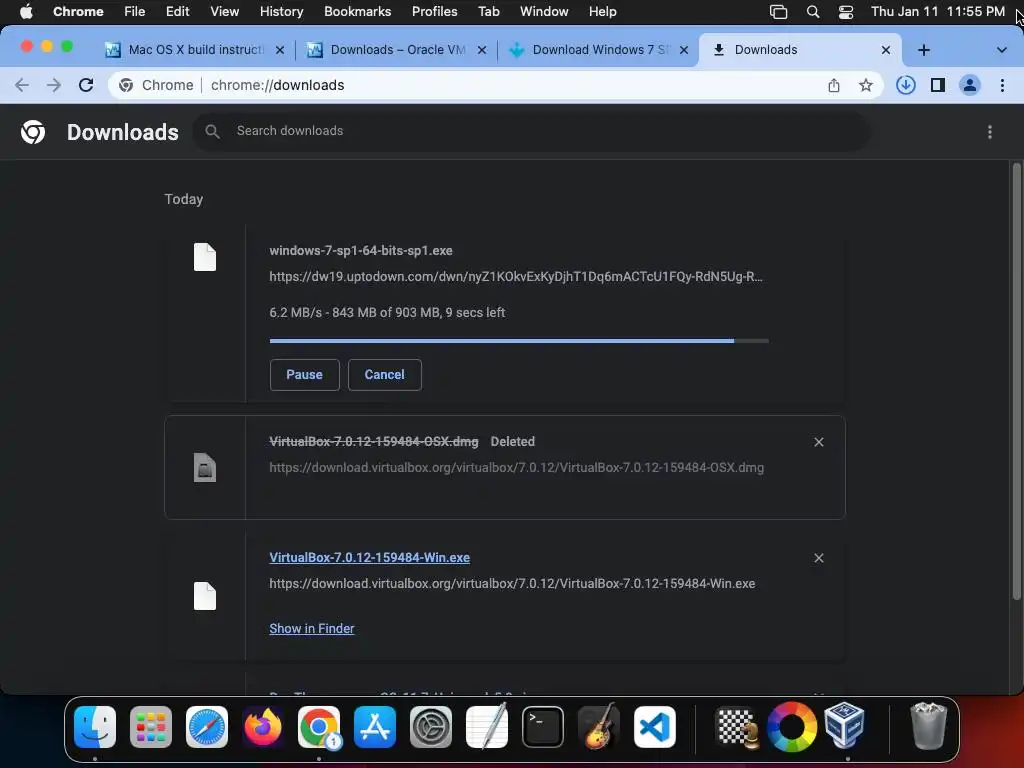The image size is (1024, 768).
Task: Click the windows-7 download progress bar
Action: pos(519,341)
